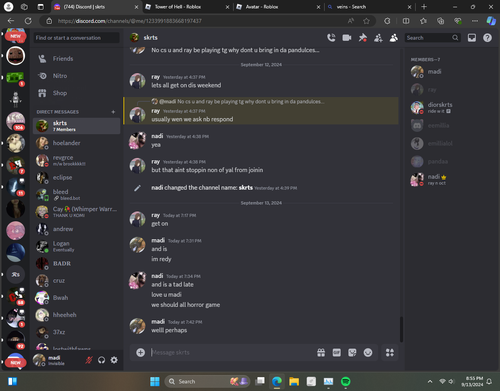500x391 pixels.
Task: Click the chat scrollbar thumb
Action: point(401,329)
